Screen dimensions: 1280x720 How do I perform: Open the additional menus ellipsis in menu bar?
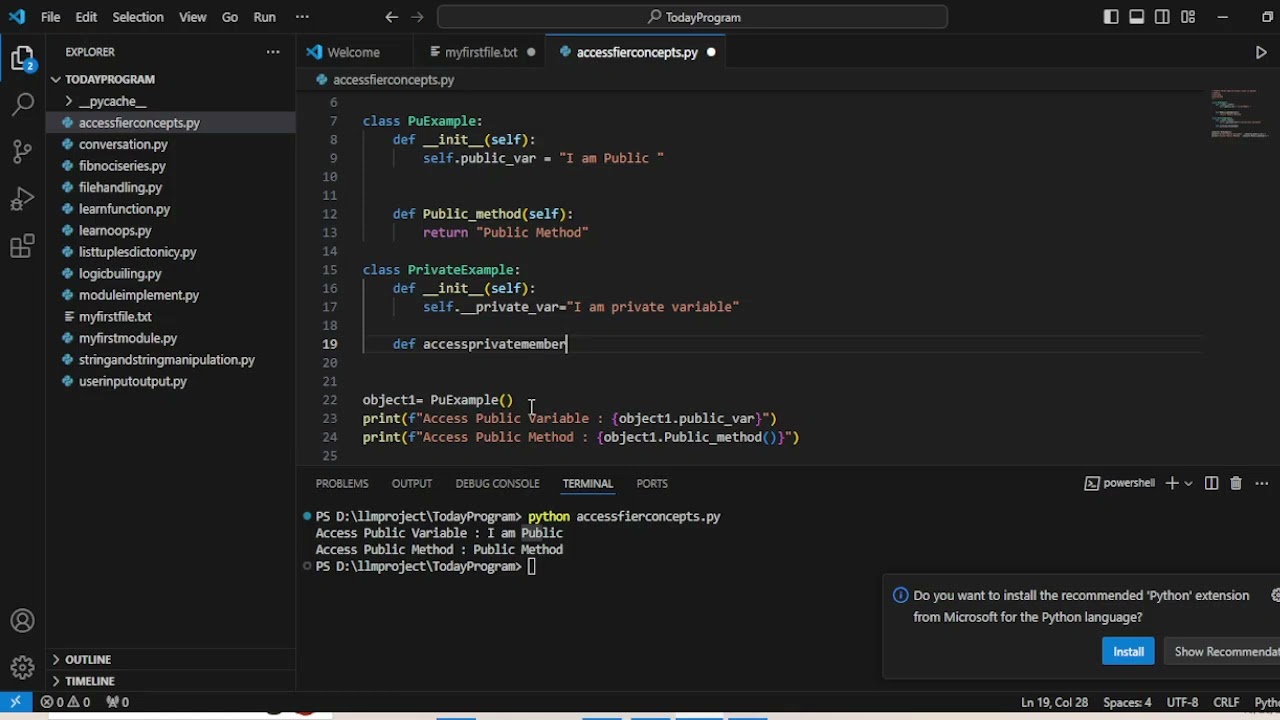point(303,17)
